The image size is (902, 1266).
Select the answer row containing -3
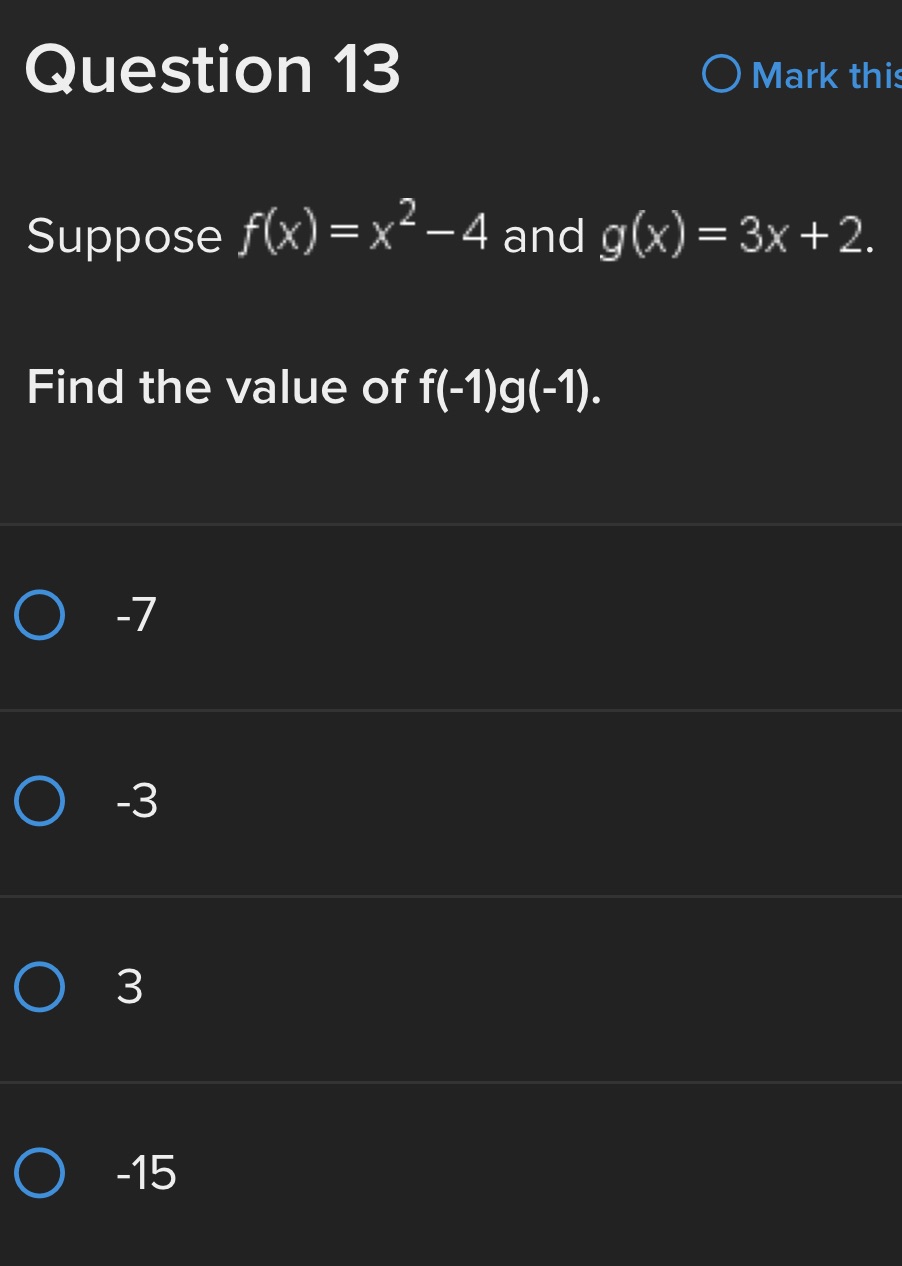(450, 800)
